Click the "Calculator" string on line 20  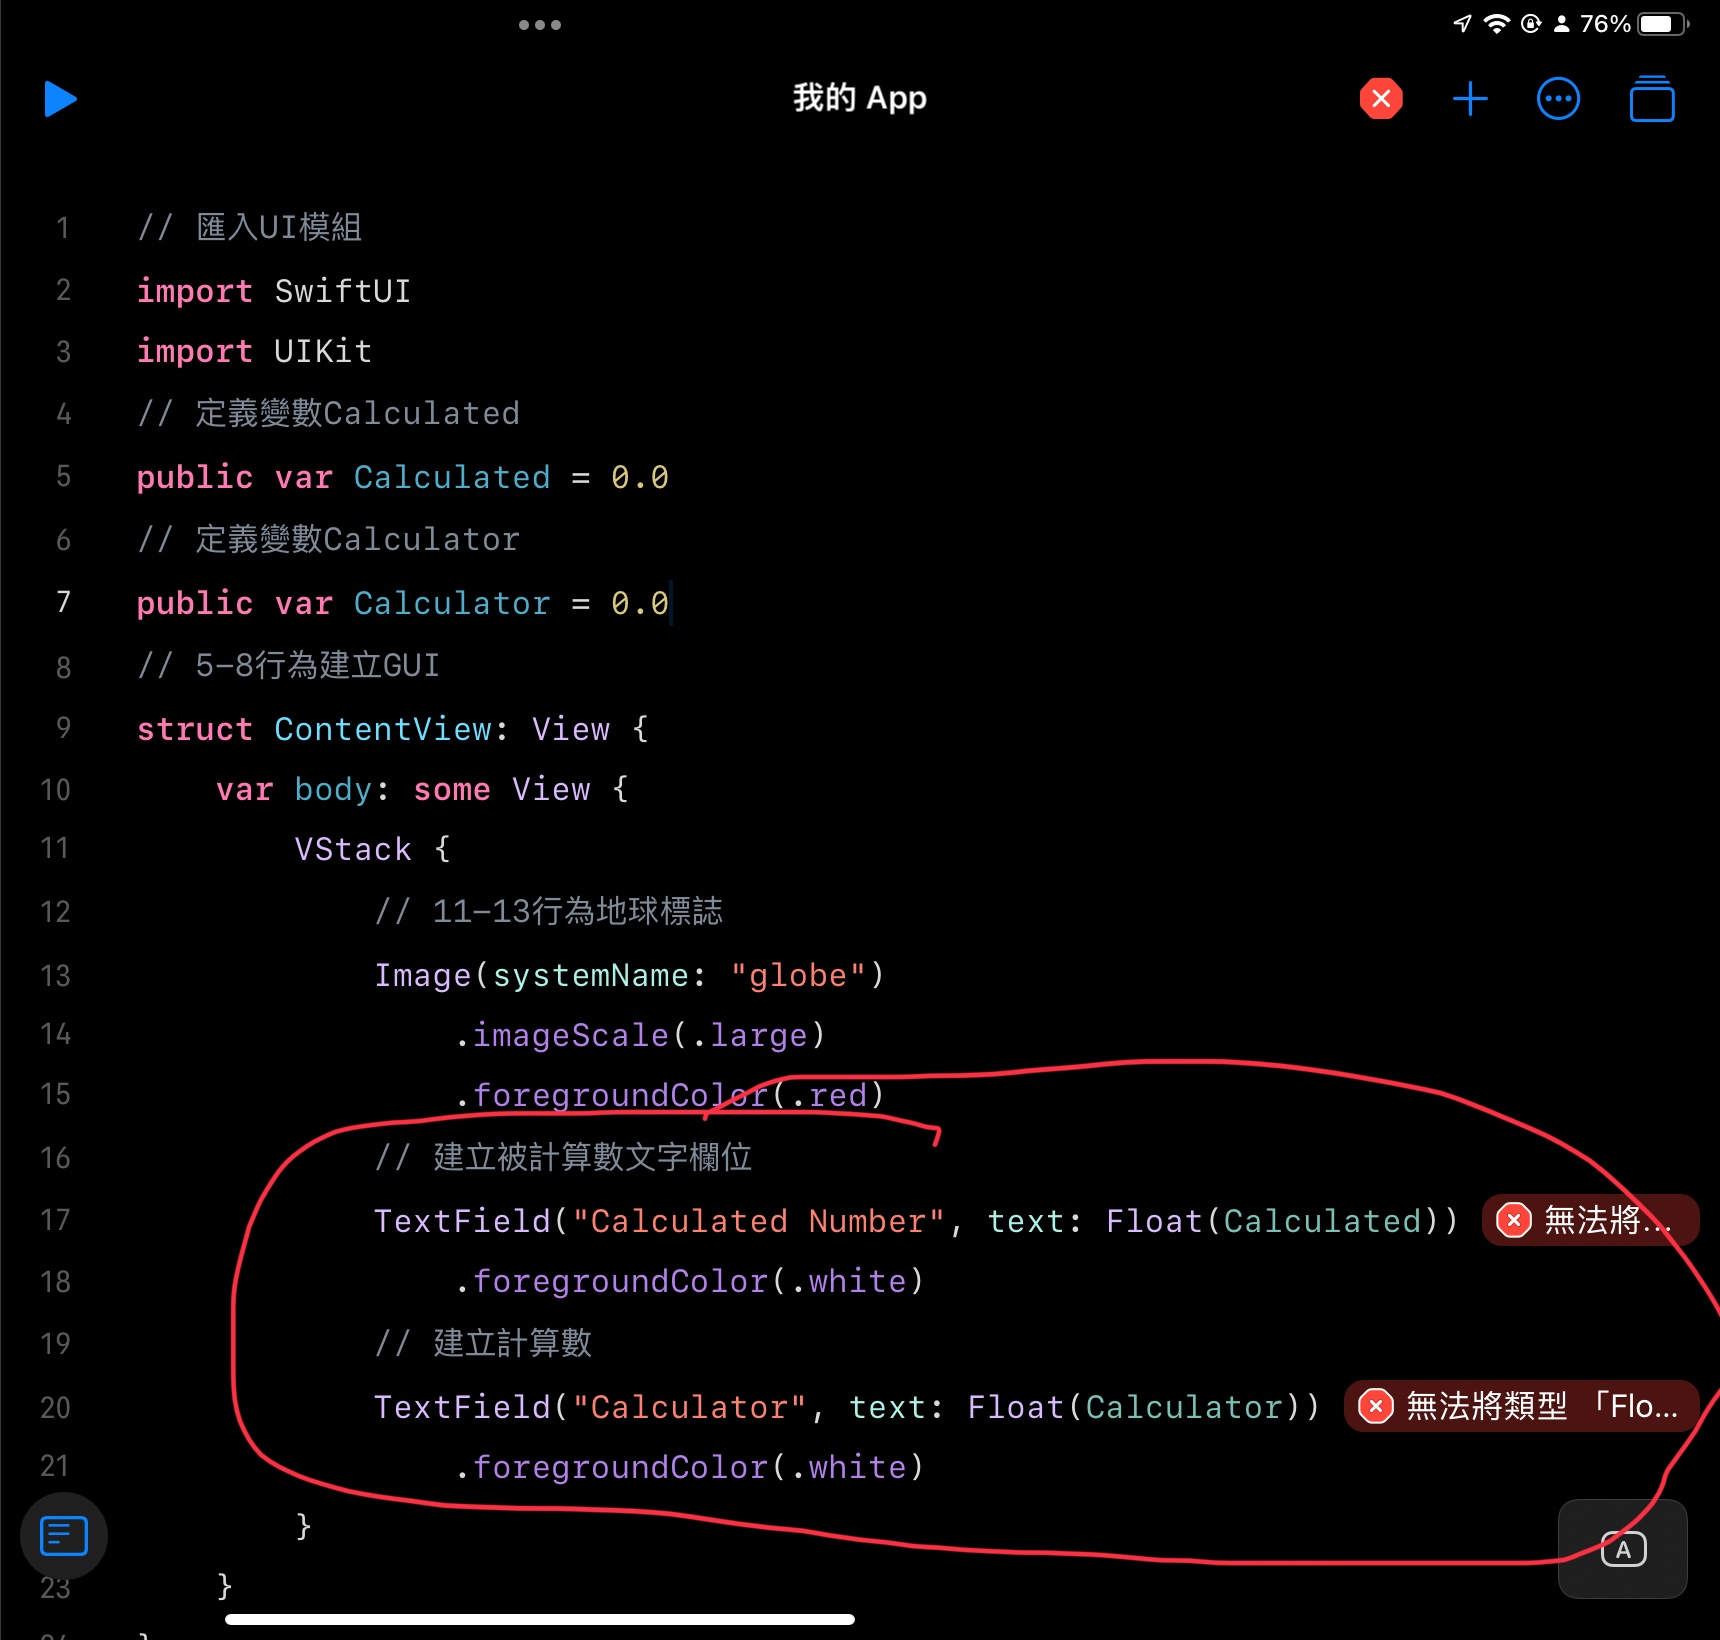[689, 1407]
